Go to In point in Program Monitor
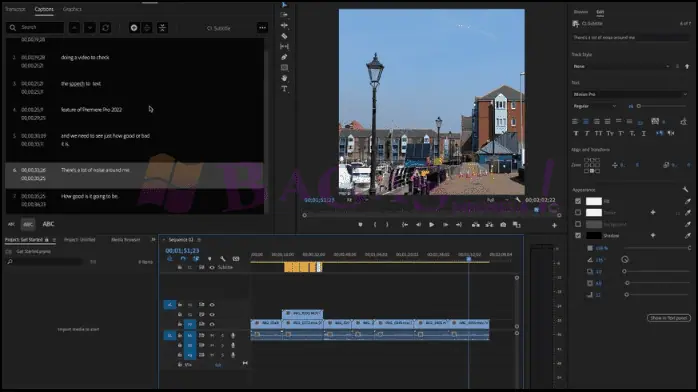The width and height of the screenshot is (698, 392). [x=405, y=225]
